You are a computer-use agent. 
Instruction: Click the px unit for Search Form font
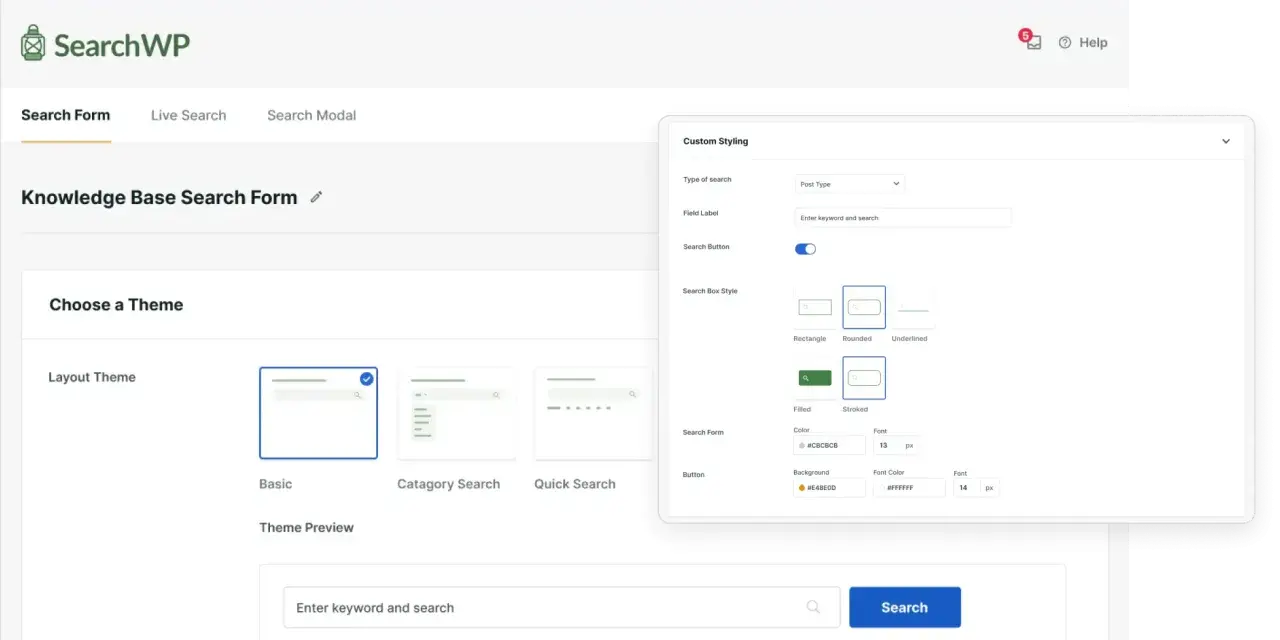pos(909,445)
